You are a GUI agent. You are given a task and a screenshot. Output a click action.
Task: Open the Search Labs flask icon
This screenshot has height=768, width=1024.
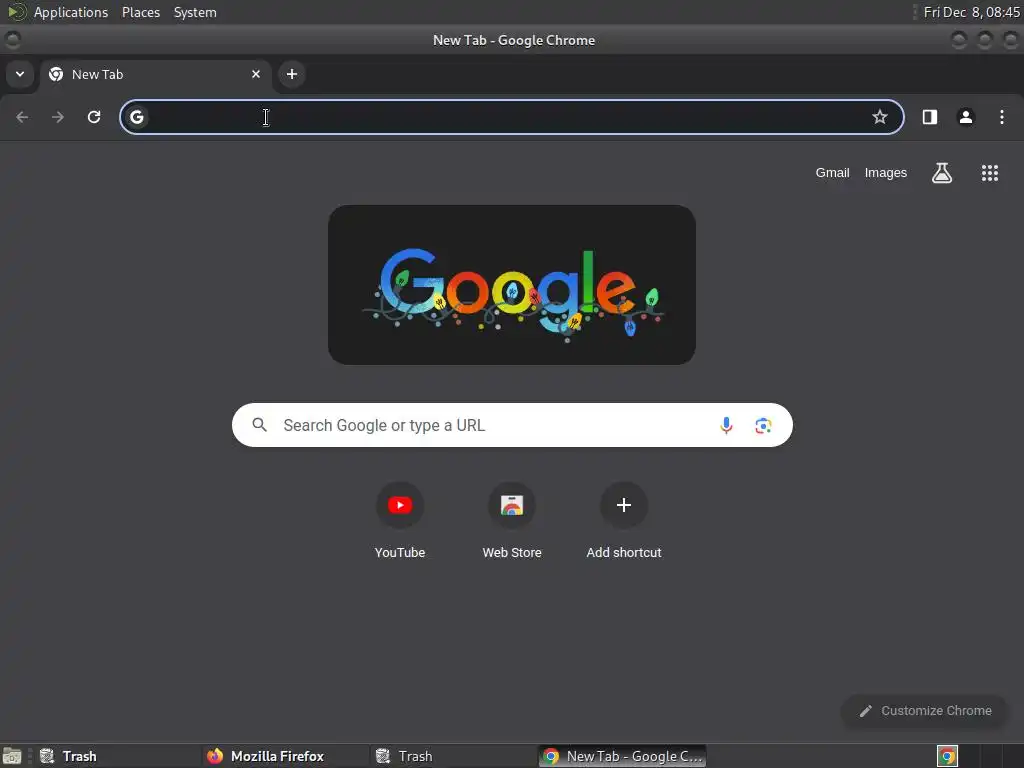(x=942, y=173)
